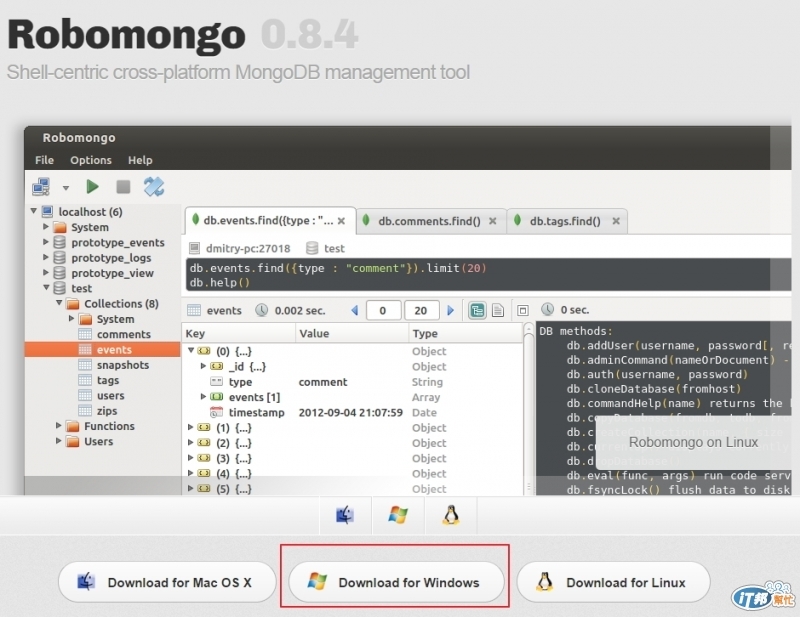The height and width of the screenshot is (617, 800).
Task: Close the db.tags.find() tab
Action: (x=616, y=221)
